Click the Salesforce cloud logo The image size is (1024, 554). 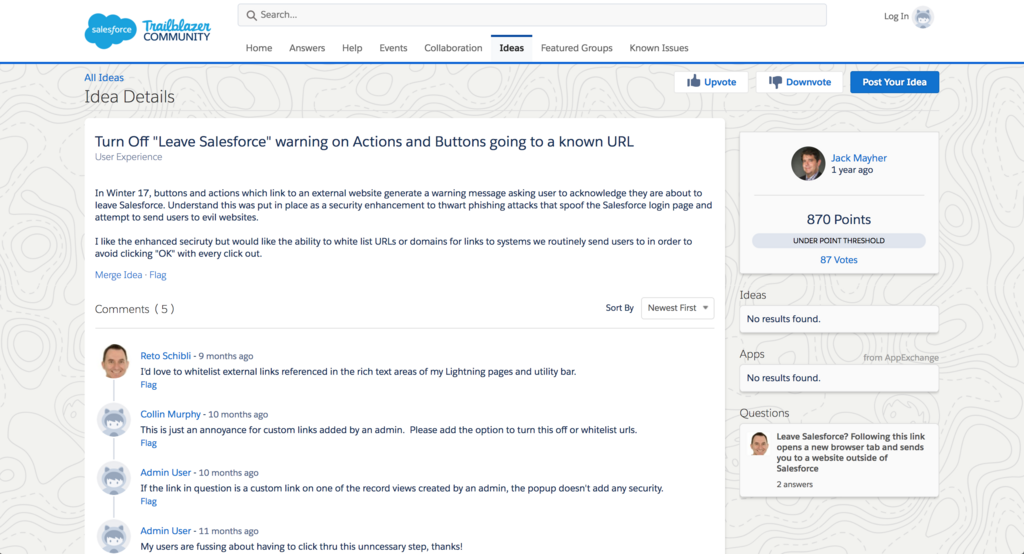tap(110, 30)
